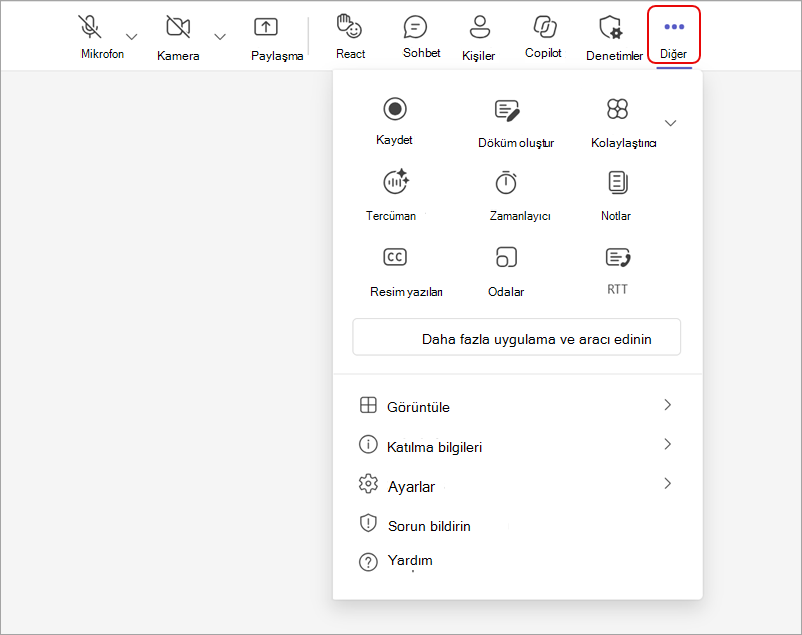Open the React raise hand icon
The image size is (802, 635).
point(349,26)
